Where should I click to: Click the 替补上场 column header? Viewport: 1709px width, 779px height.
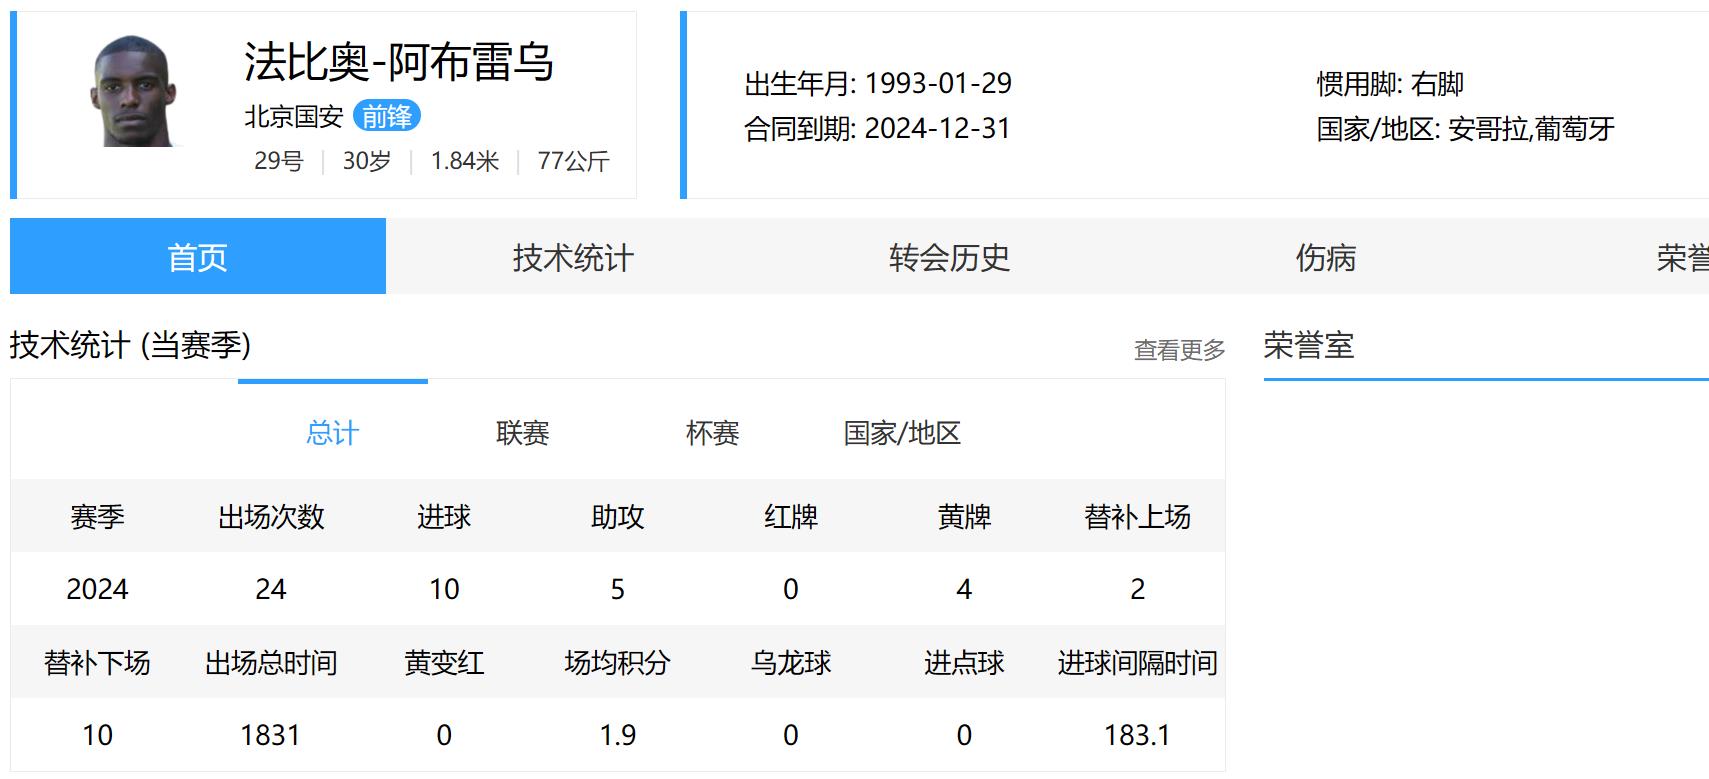tap(1137, 517)
